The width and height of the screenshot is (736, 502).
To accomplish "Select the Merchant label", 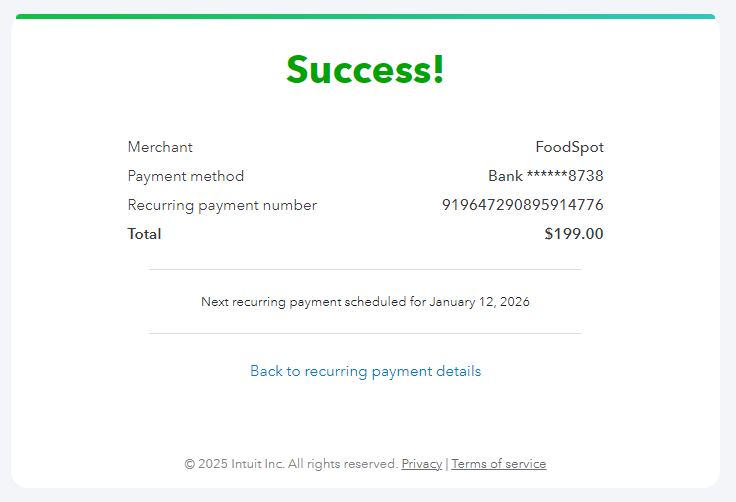I will [160, 147].
